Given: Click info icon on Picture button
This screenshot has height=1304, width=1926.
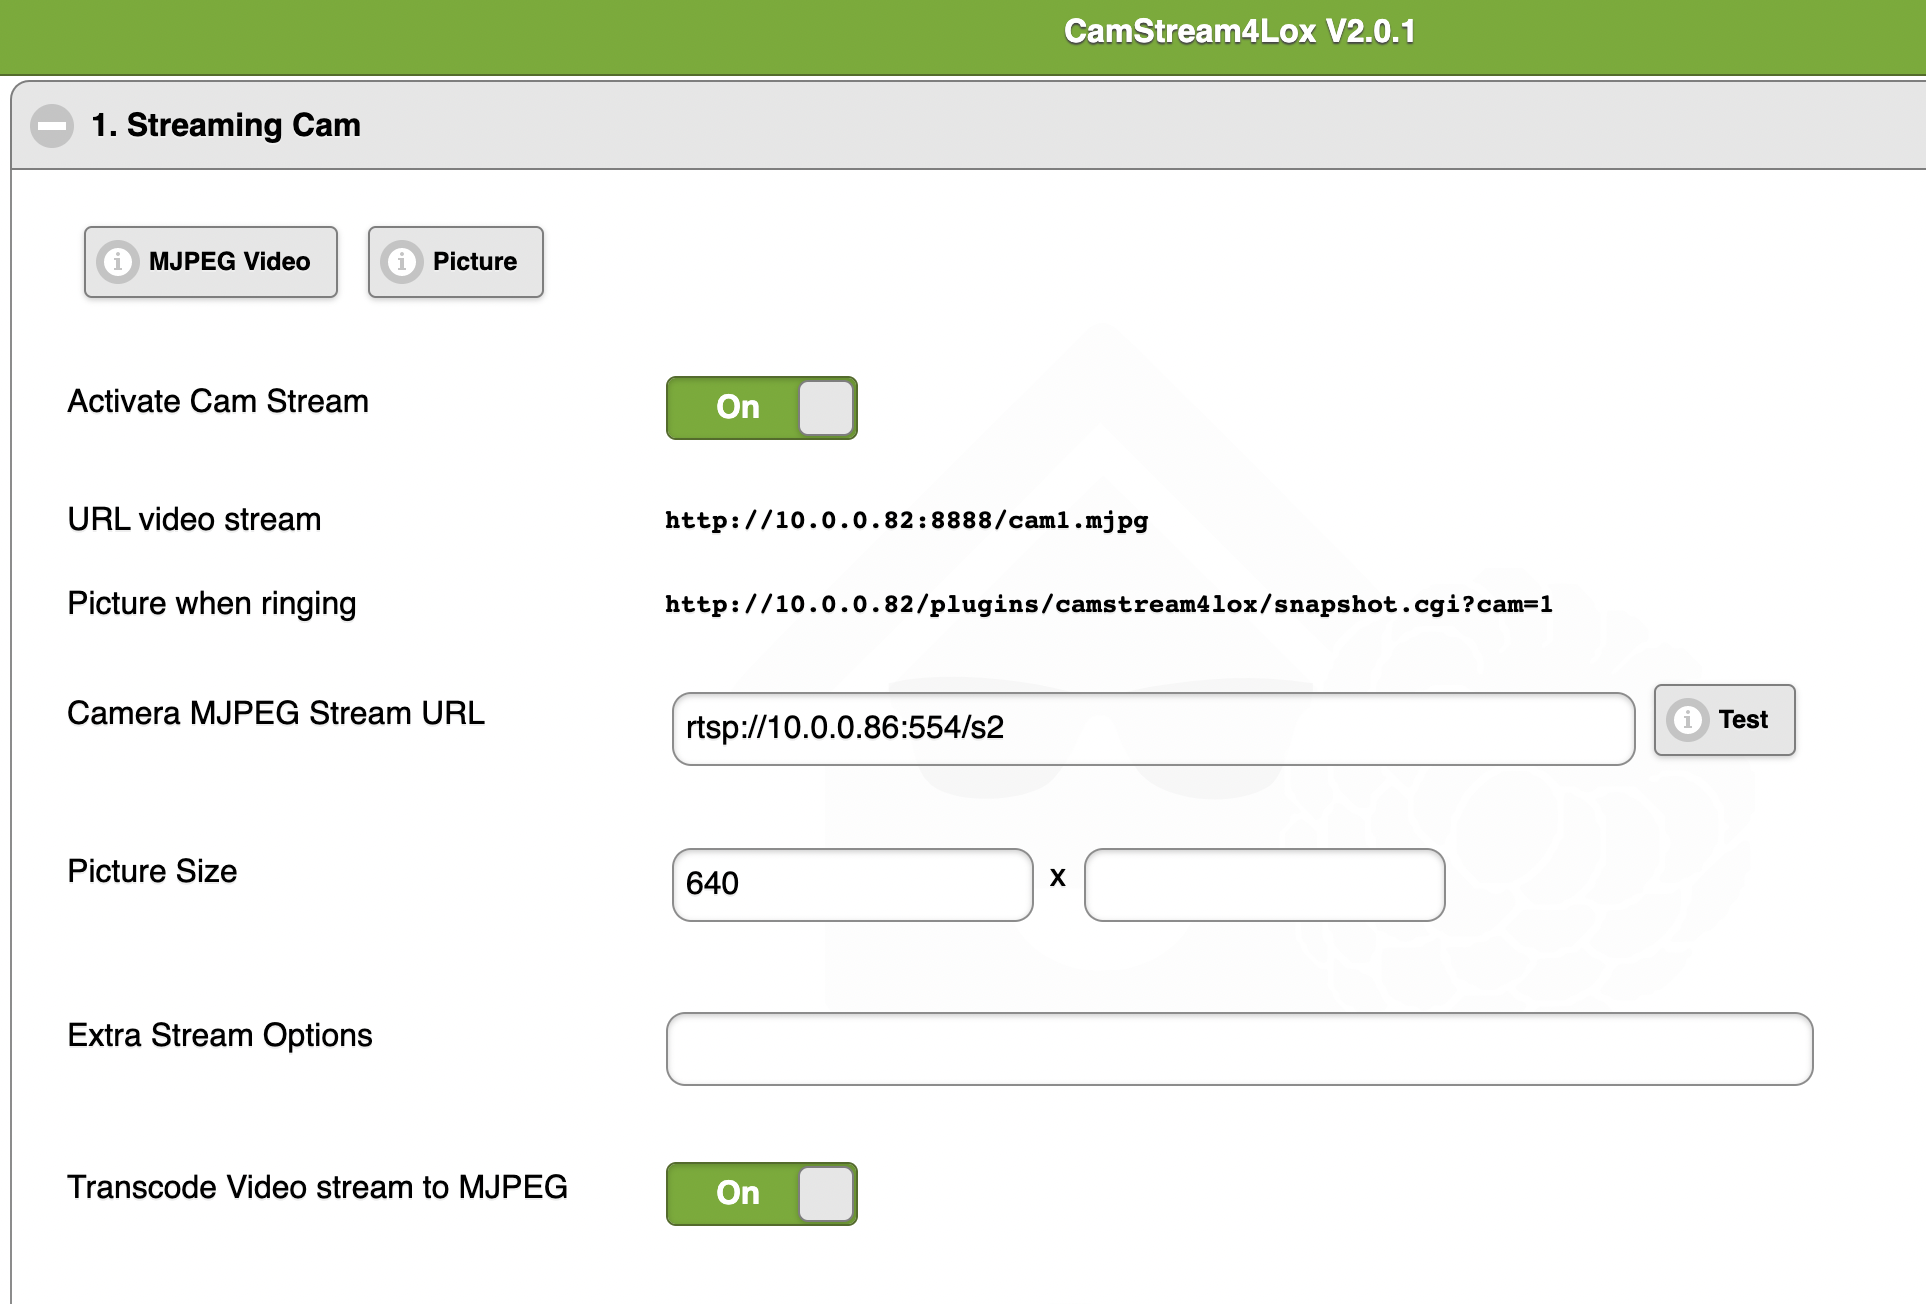Looking at the screenshot, I should pyautogui.click(x=402, y=262).
